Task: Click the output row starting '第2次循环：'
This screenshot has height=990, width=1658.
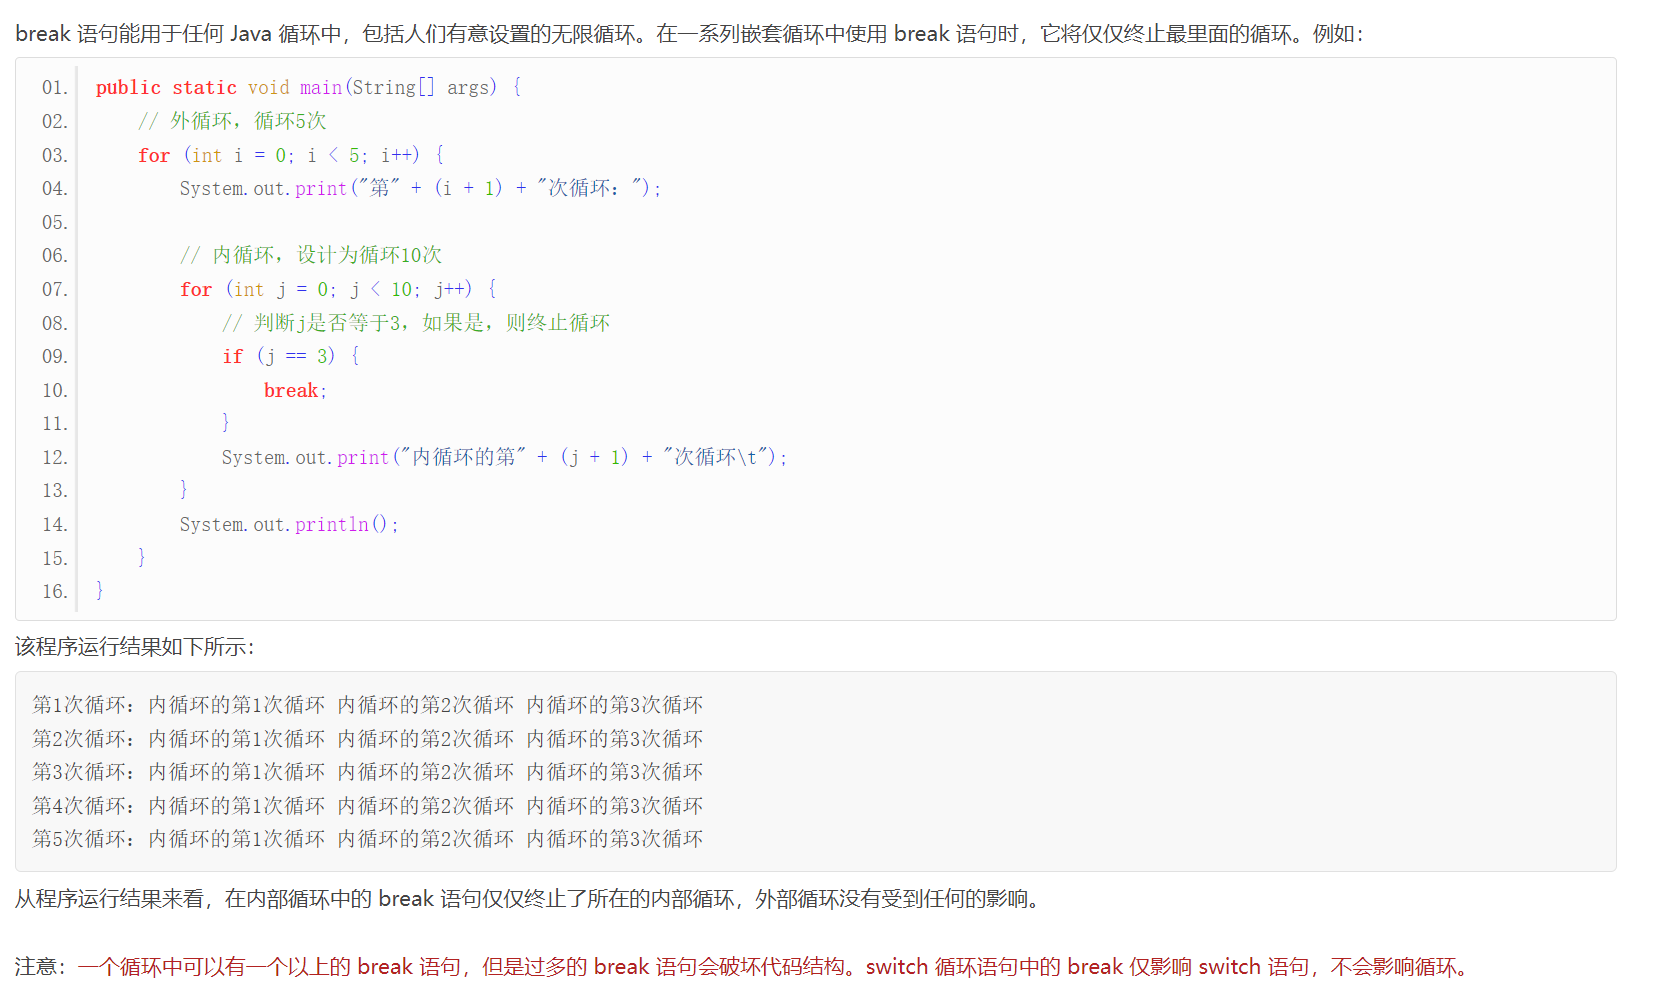Action: click(x=368, y=739)
